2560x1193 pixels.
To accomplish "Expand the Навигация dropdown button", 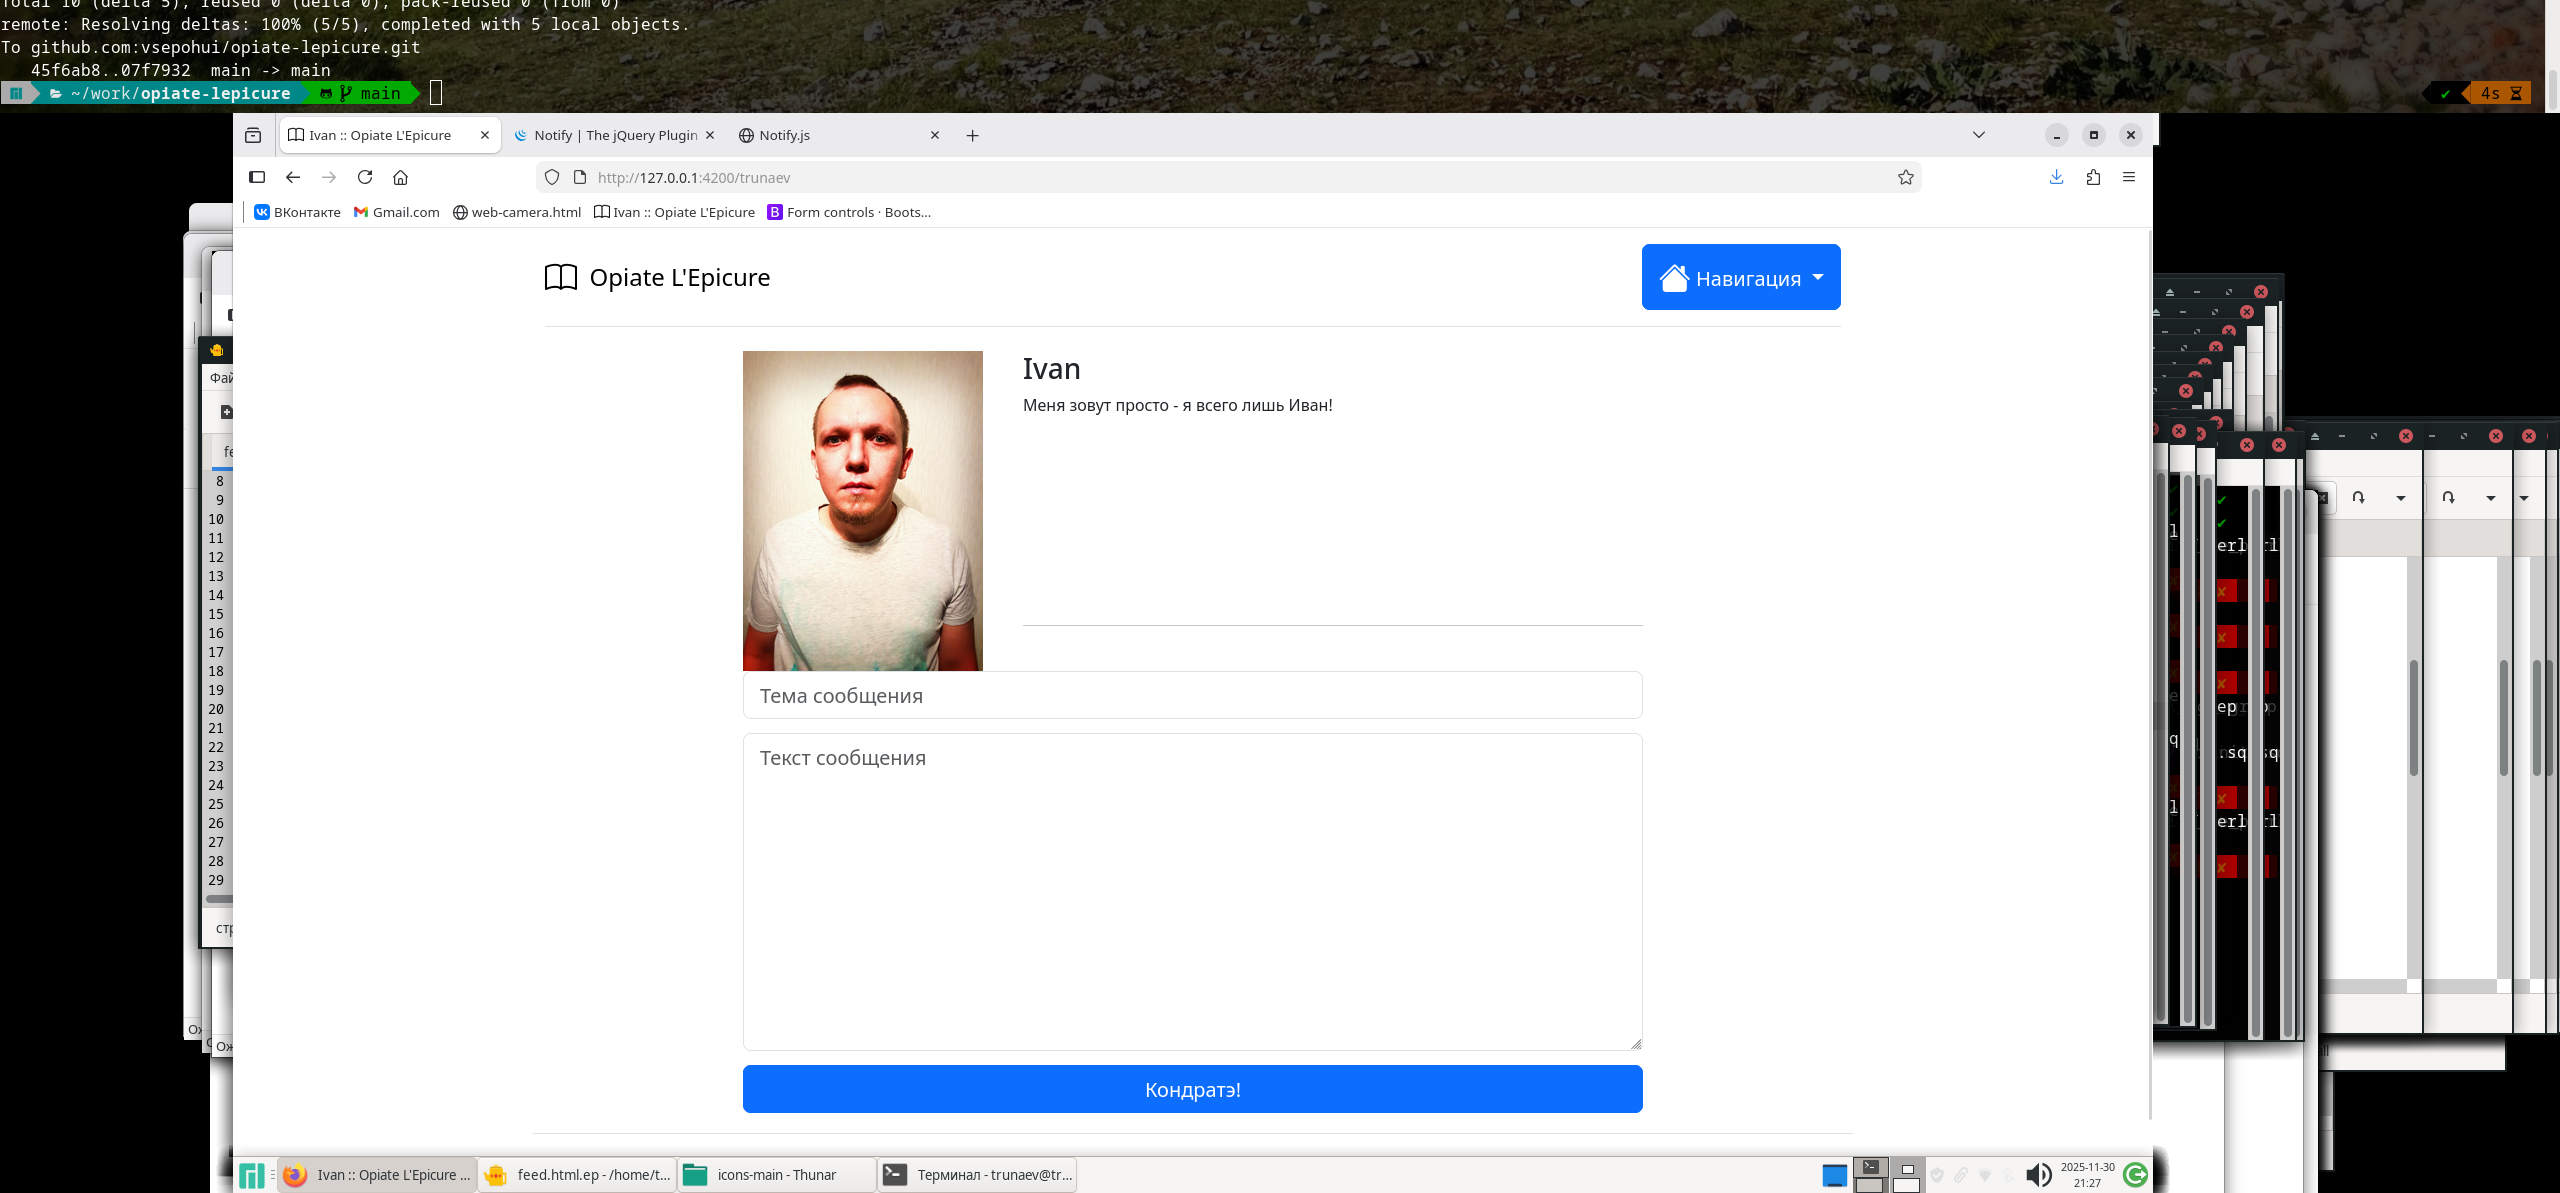I will point(1740,277).
